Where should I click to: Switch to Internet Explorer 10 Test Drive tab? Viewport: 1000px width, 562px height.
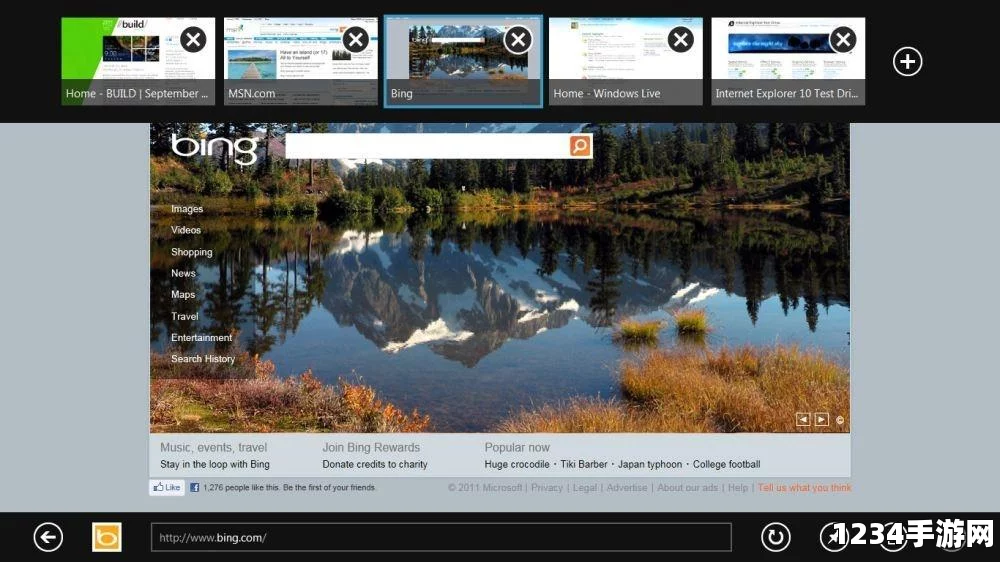tap(788, 61)
